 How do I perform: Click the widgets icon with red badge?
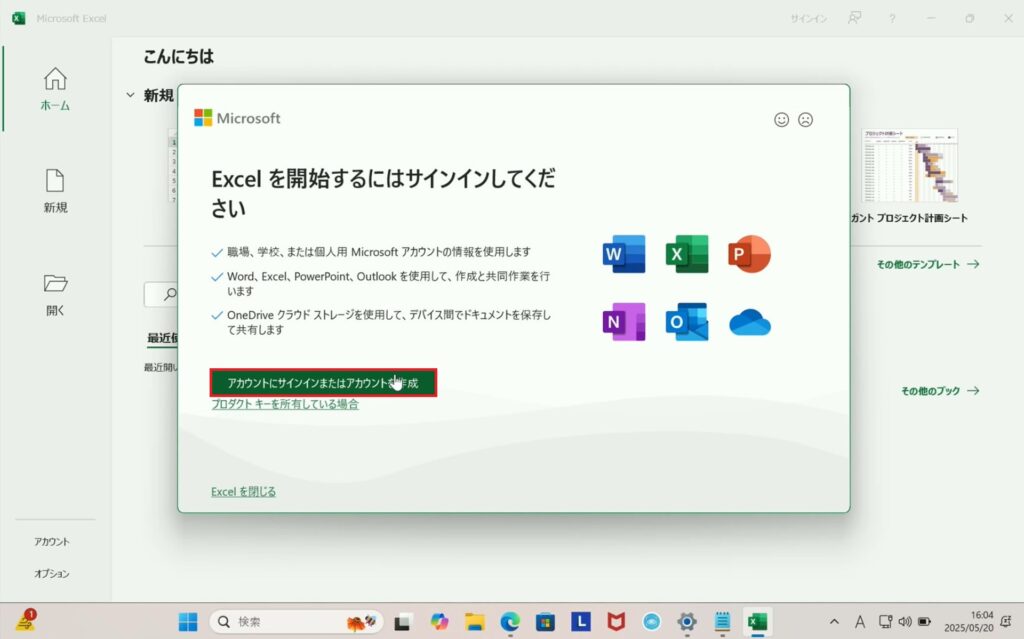pyautogui.click(x=26, y=621)
